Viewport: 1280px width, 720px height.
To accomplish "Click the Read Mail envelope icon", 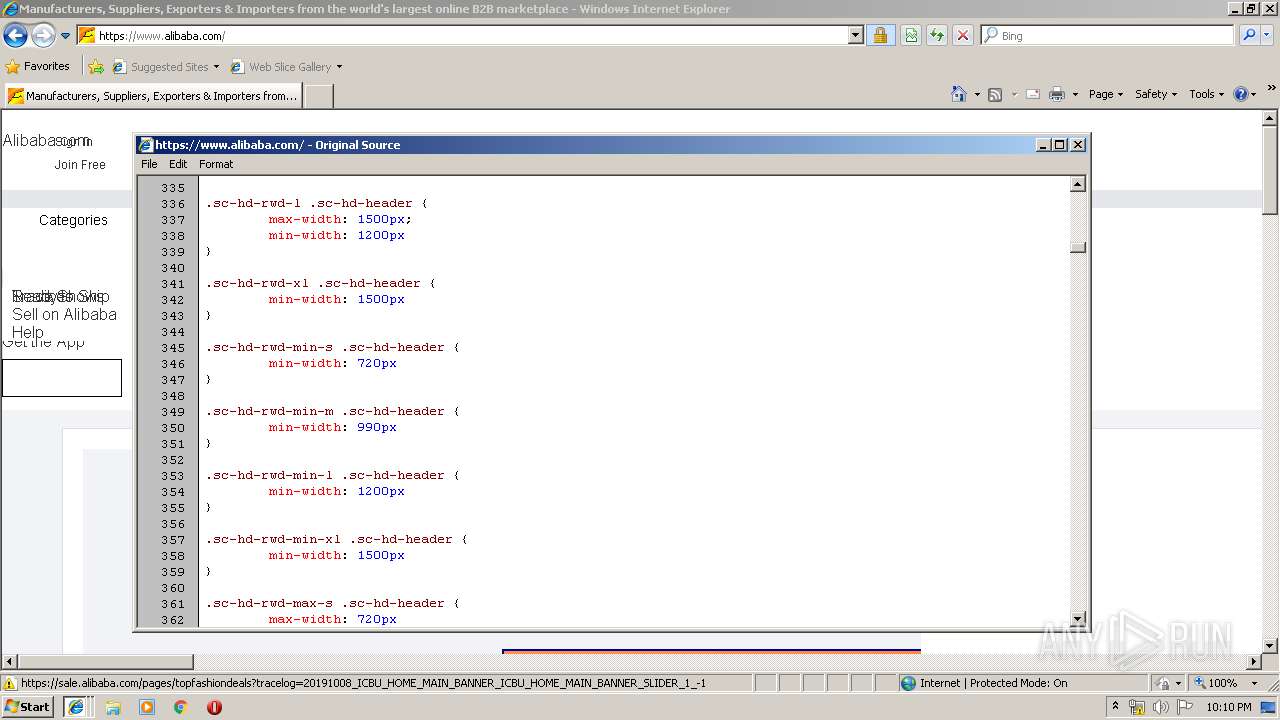I will (1033, 94).
